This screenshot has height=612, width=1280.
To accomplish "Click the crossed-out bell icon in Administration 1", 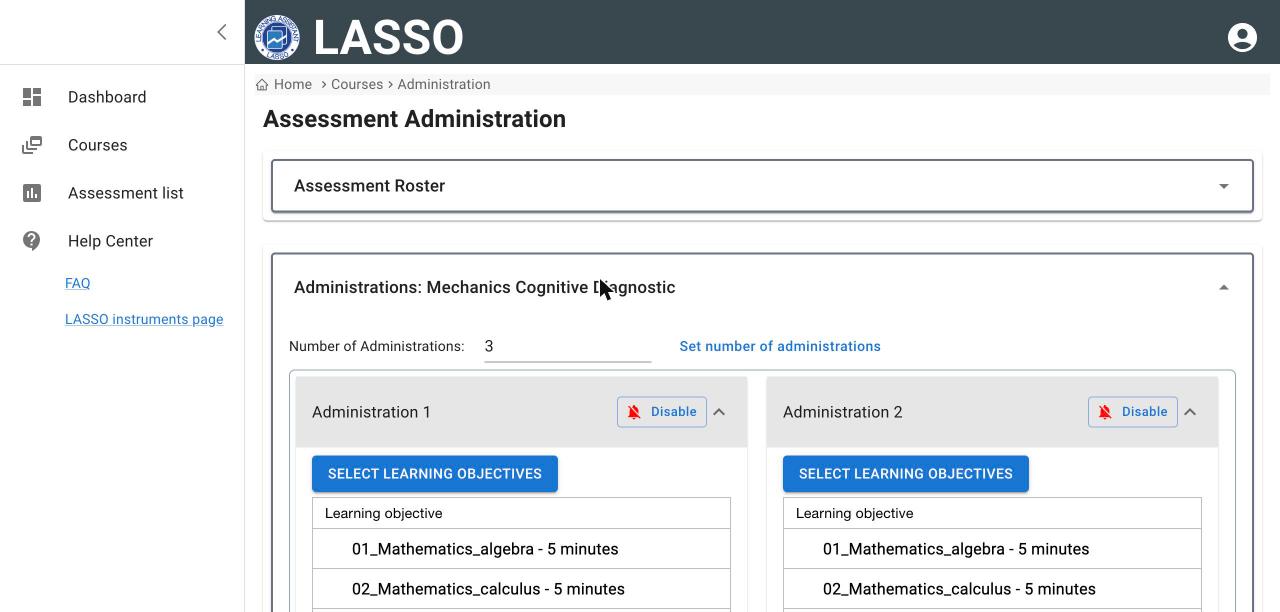I will click(x=634, y=412).
